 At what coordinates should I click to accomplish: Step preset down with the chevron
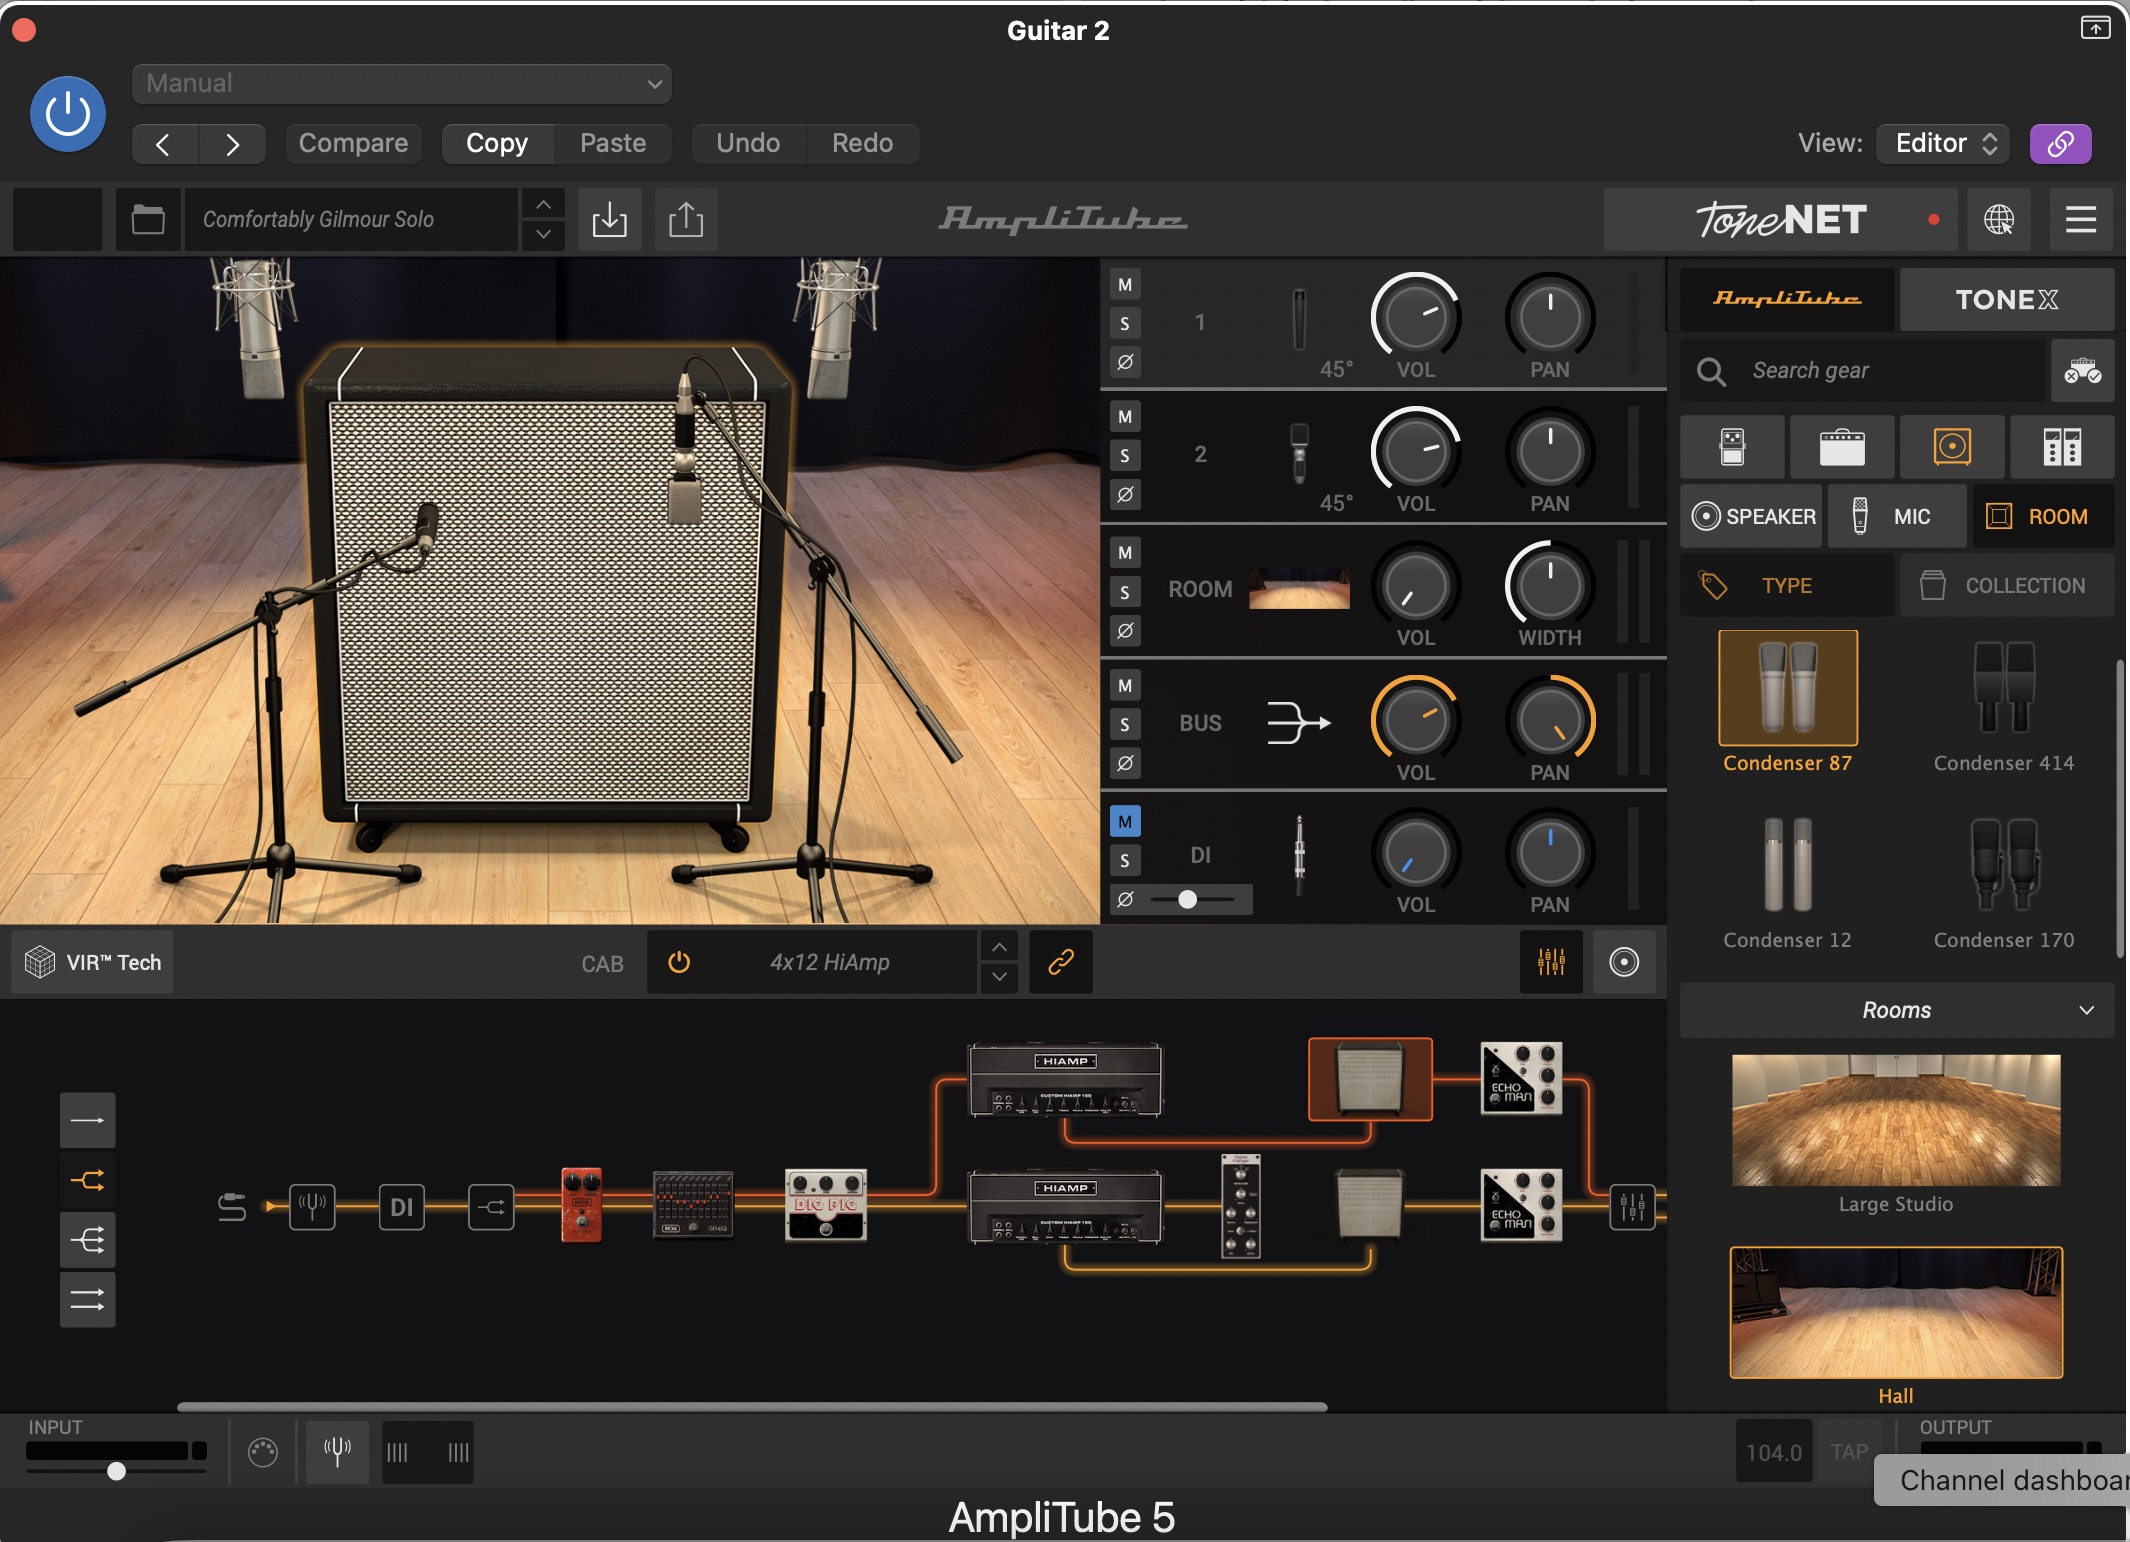tap(543, 234)
